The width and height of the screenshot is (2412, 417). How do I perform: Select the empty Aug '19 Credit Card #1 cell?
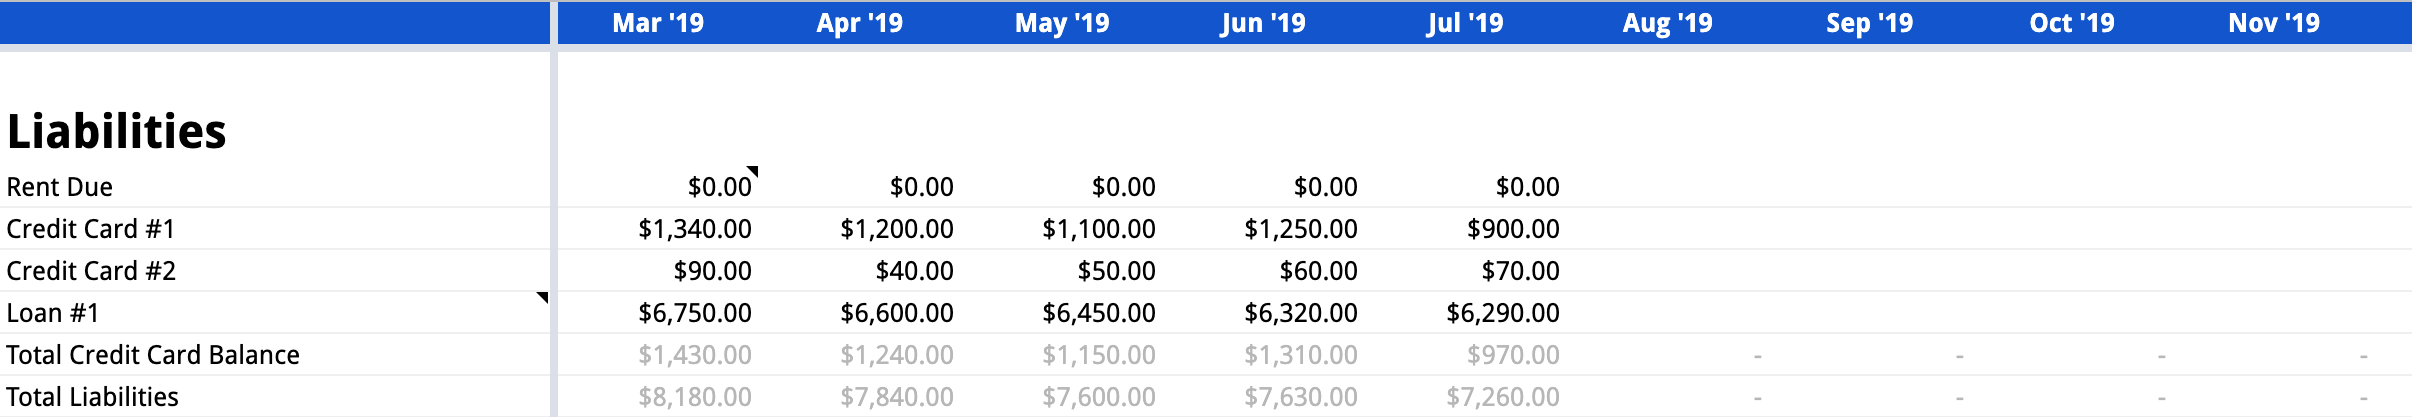click(1667, 229)
